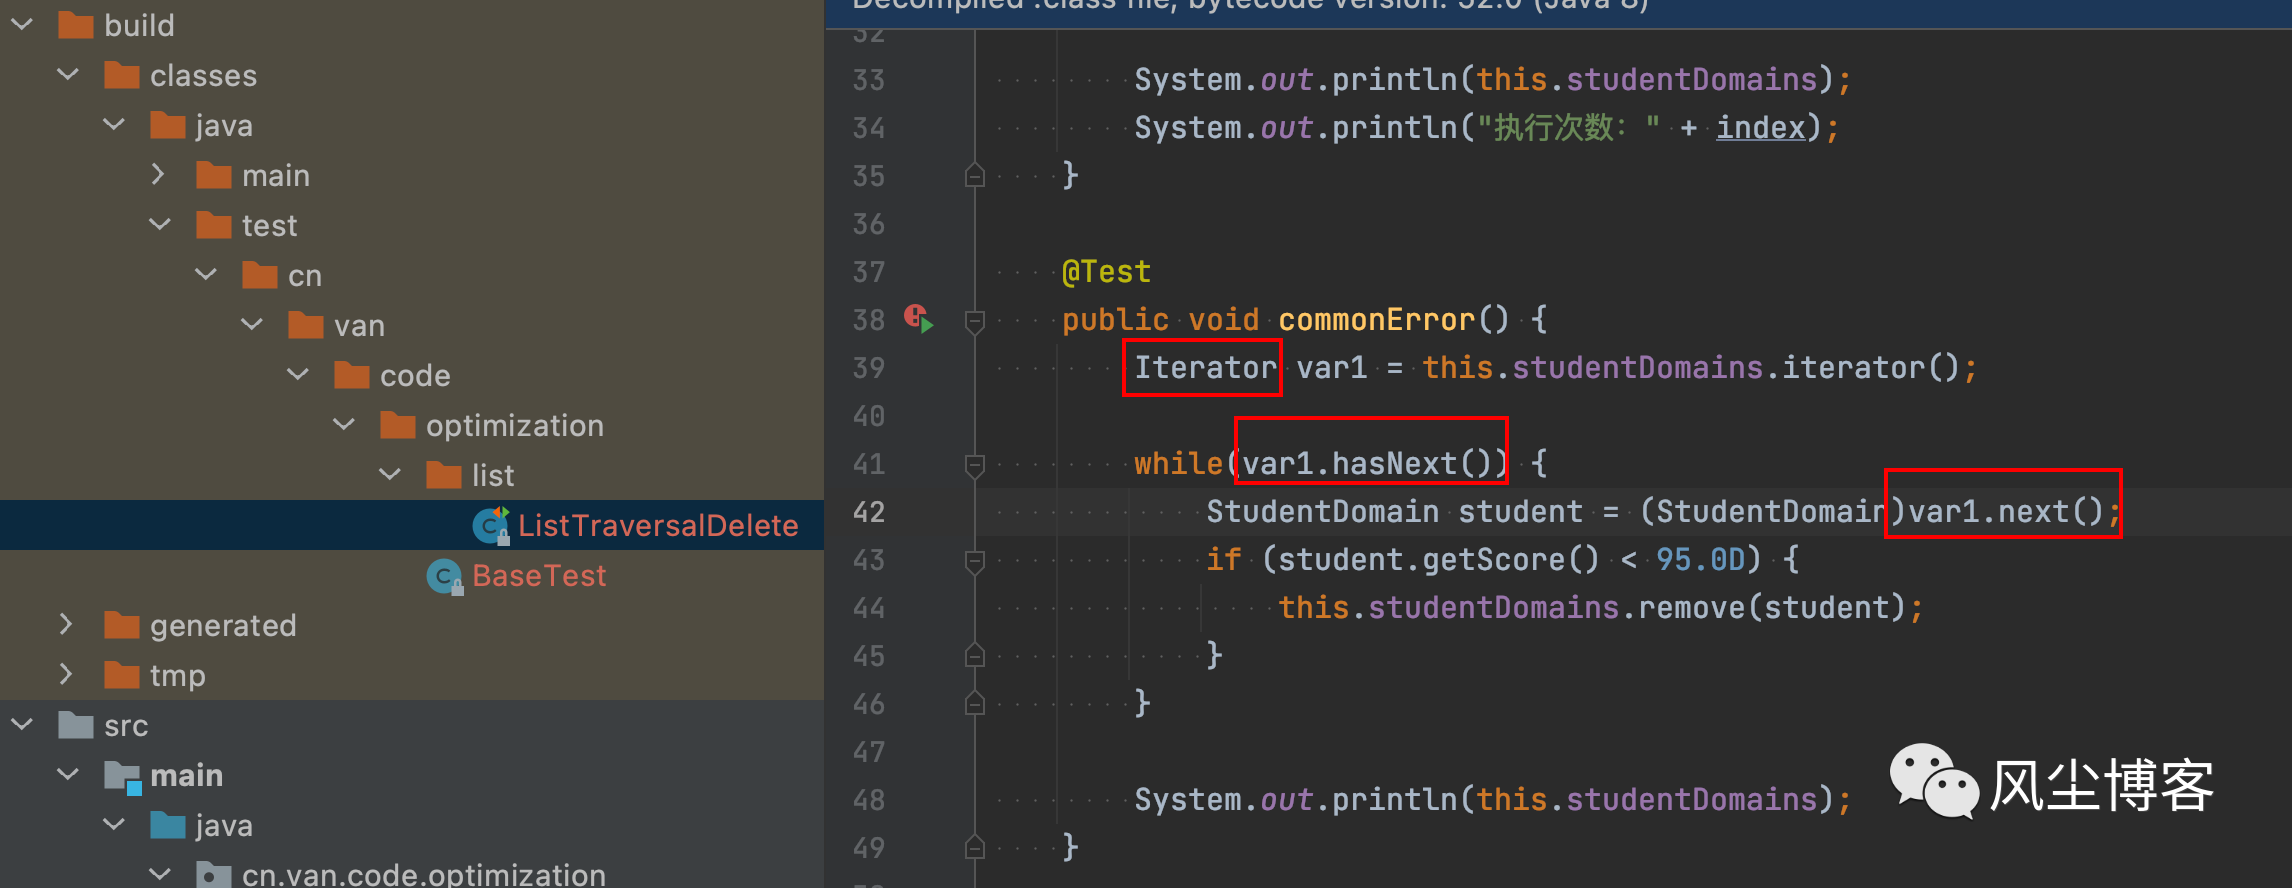2292x888 pixels.
Task: Select ListTraversalDelete in the project tree
Action: click(412, 525)
